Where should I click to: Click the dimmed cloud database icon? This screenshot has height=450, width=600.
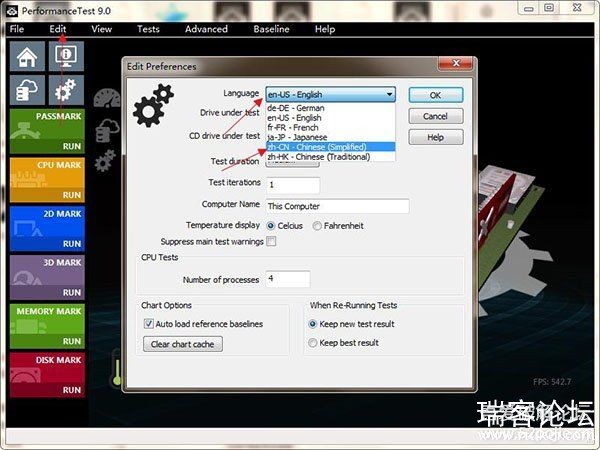107,130
